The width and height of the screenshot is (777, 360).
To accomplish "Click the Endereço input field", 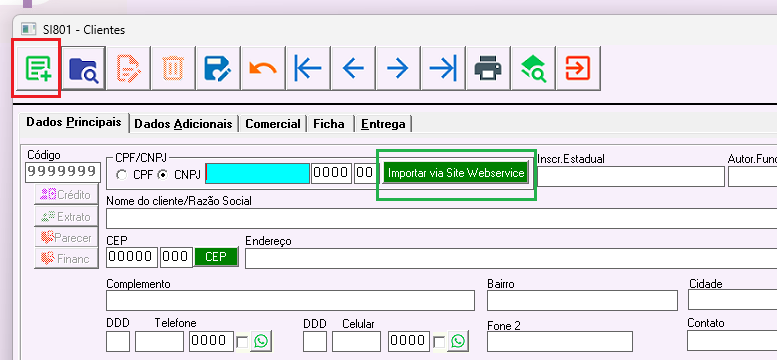I will (x=510, y=258).
